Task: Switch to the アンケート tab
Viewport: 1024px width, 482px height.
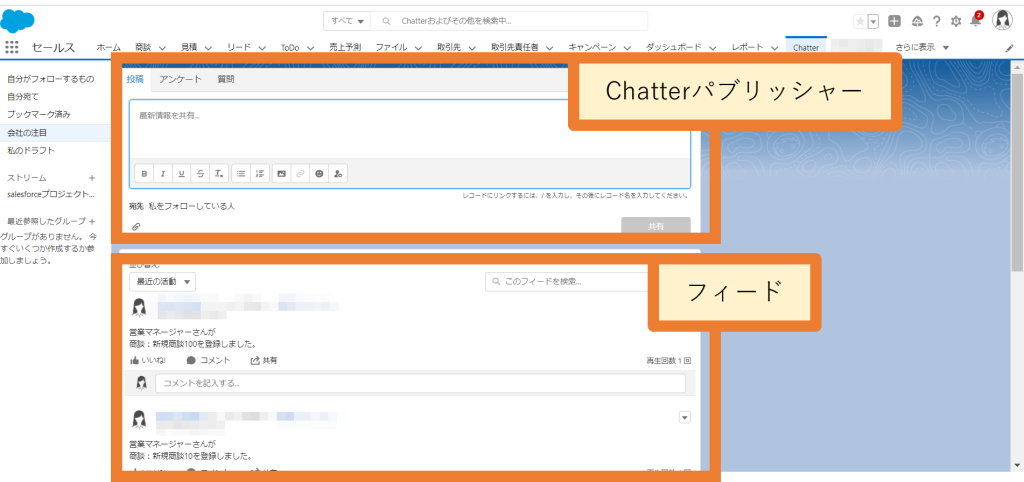Action: click(x=180, y=79)
